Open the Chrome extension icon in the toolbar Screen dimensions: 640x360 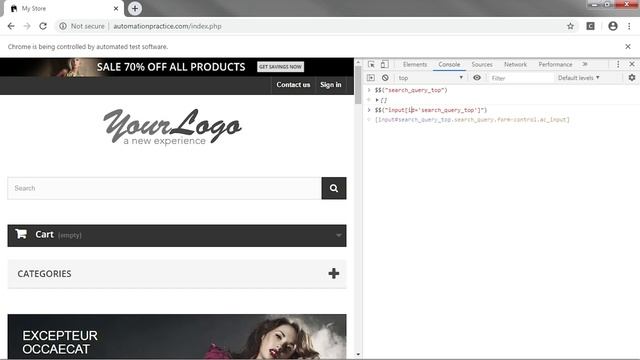click(591, 26)
